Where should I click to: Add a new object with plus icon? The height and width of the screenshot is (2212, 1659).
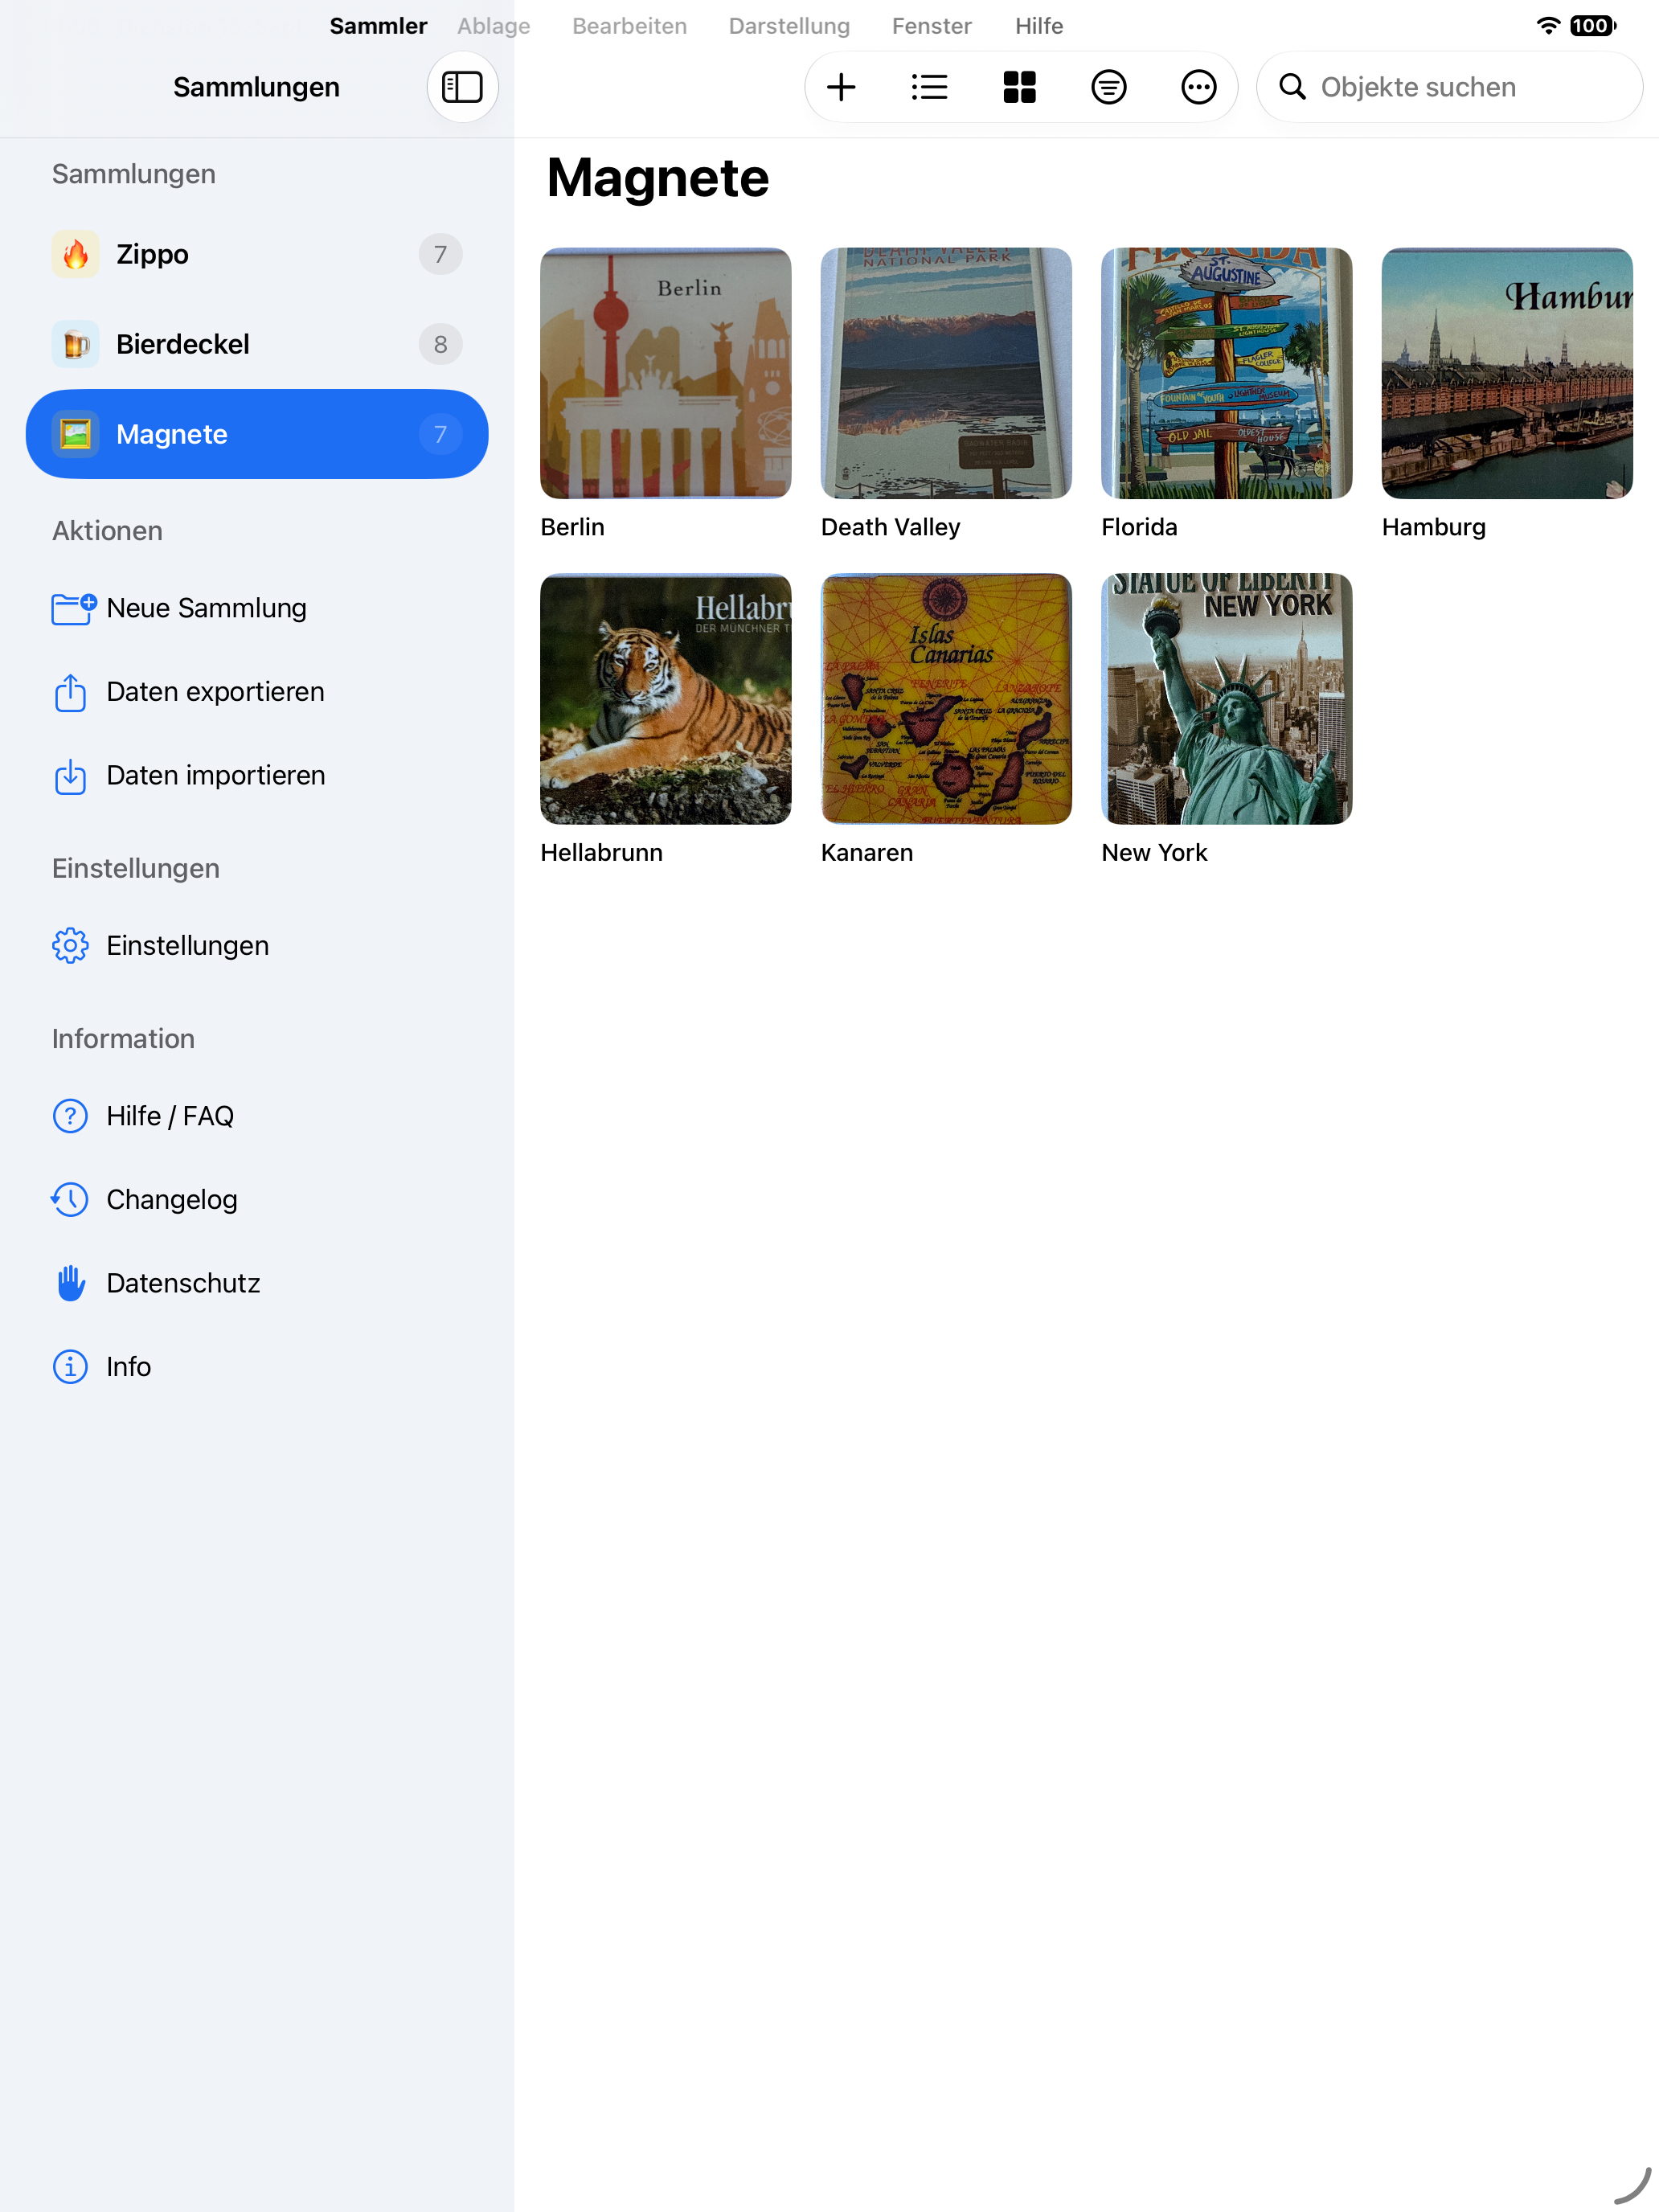tap(841, 87)
